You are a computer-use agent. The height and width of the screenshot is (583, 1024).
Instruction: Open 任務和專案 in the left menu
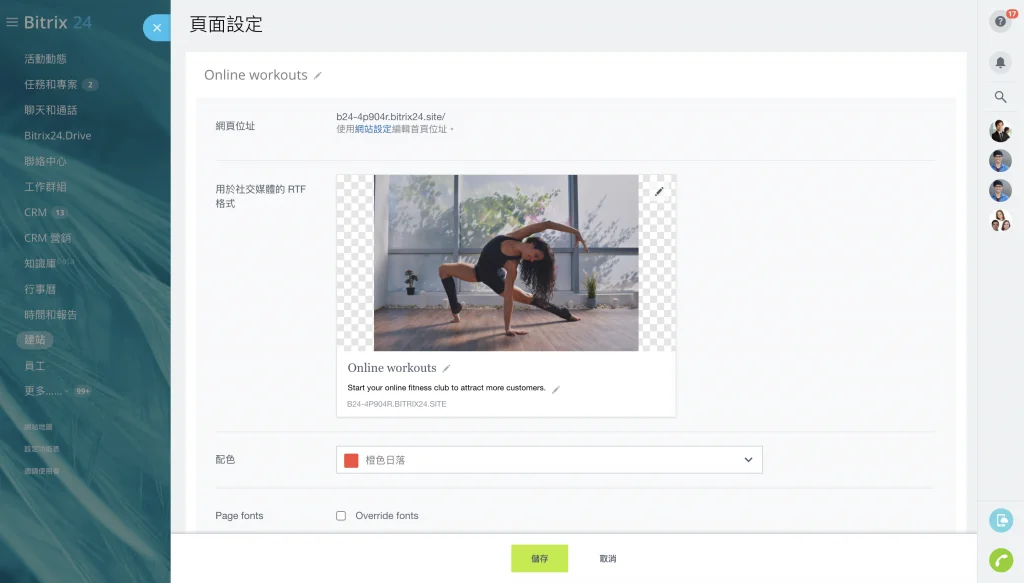click(x=50, y=85)
